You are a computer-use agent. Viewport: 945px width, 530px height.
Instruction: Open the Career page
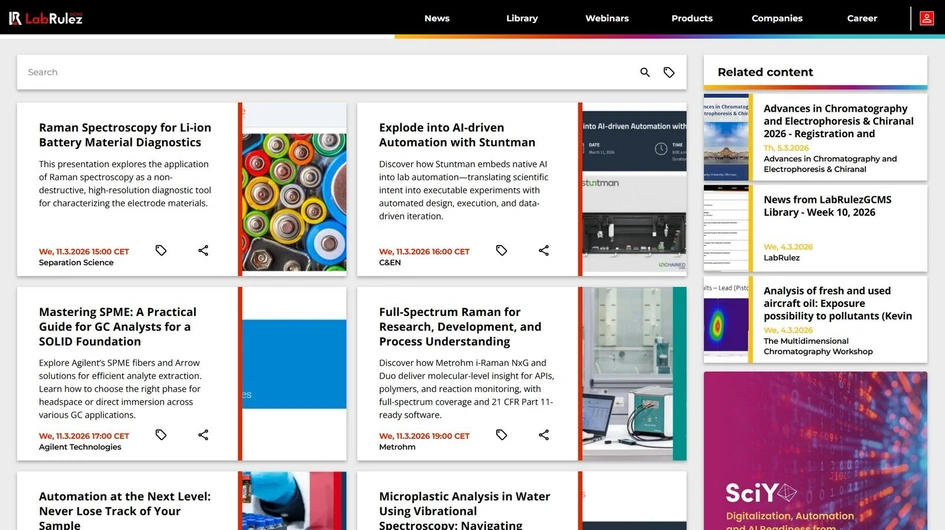tap(862, 18)
